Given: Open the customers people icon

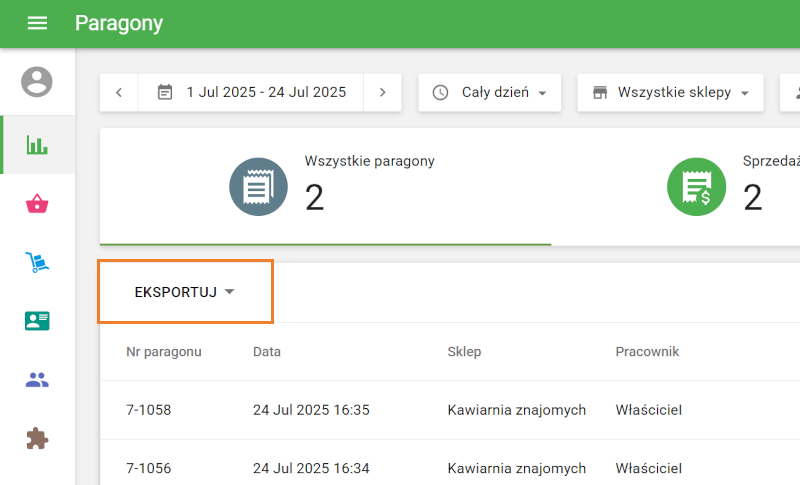Looking at the screenshot, I should [37, 380].
